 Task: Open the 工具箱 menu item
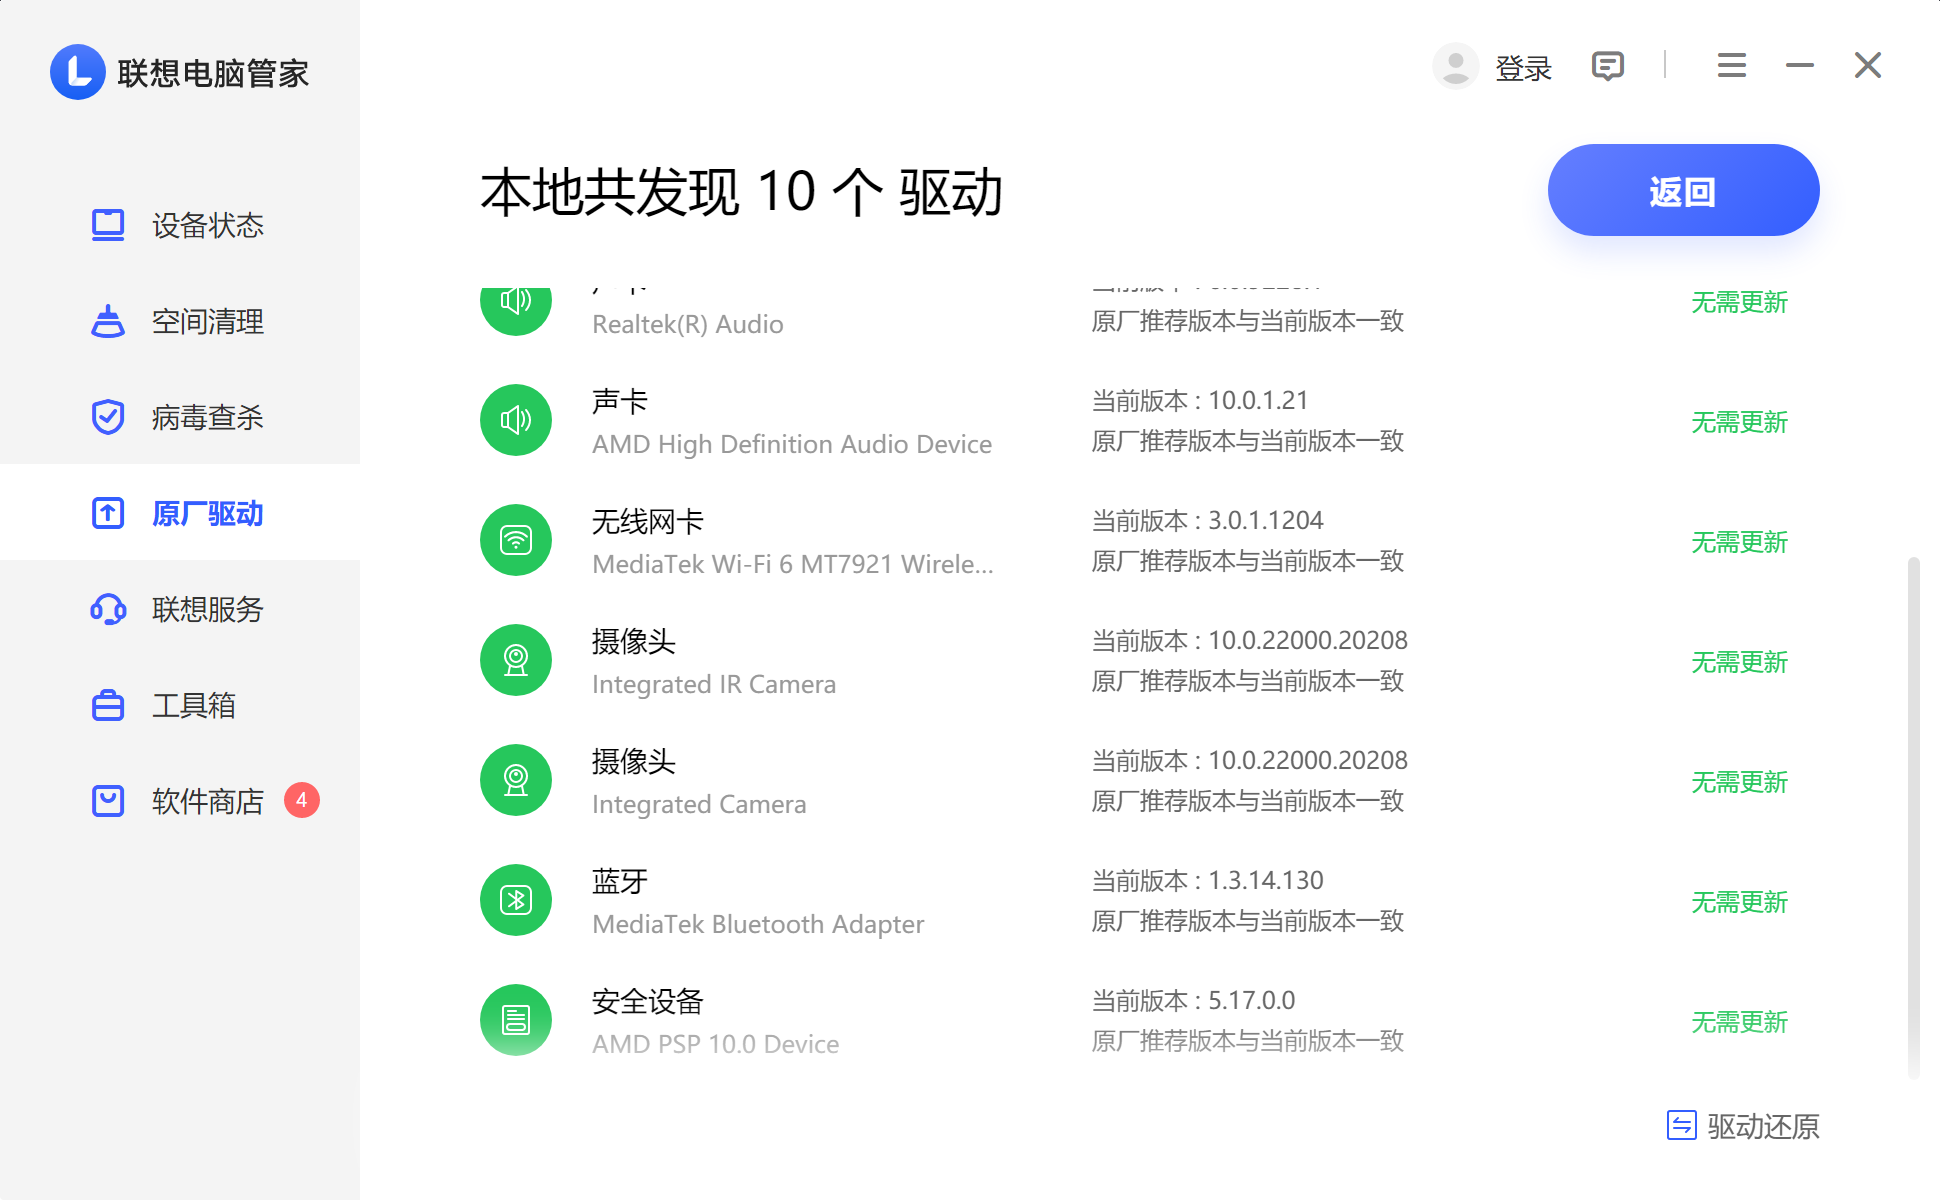(180, 705)
